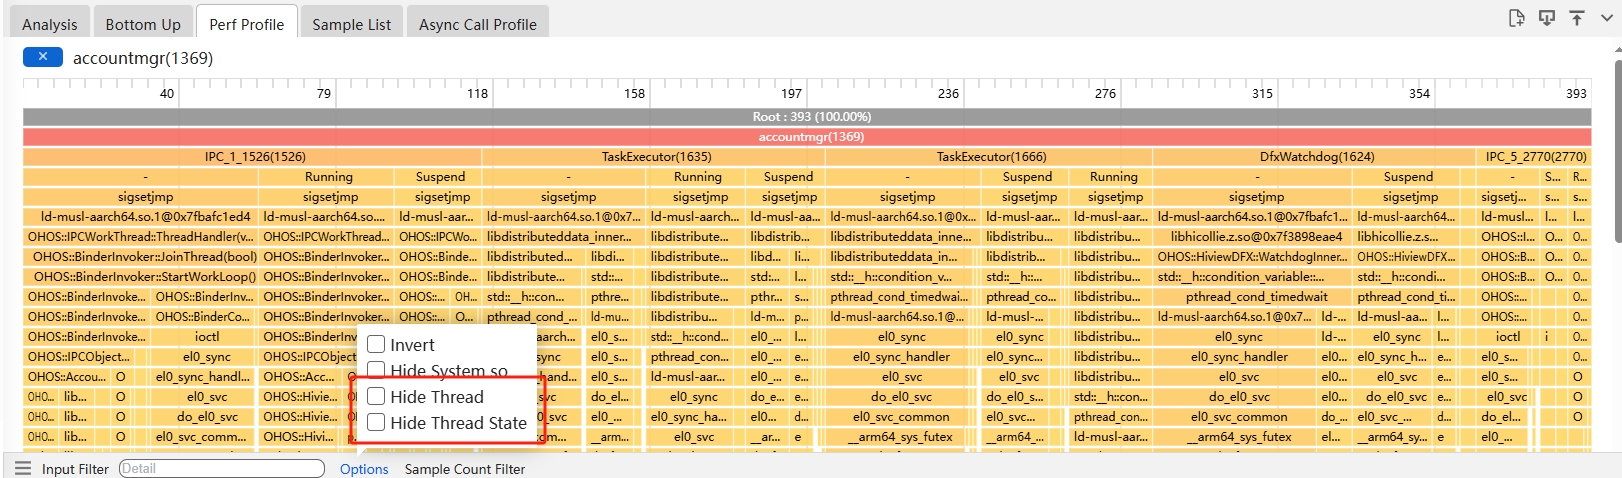Click the move-to-top arrow icon

(1577, 18)
